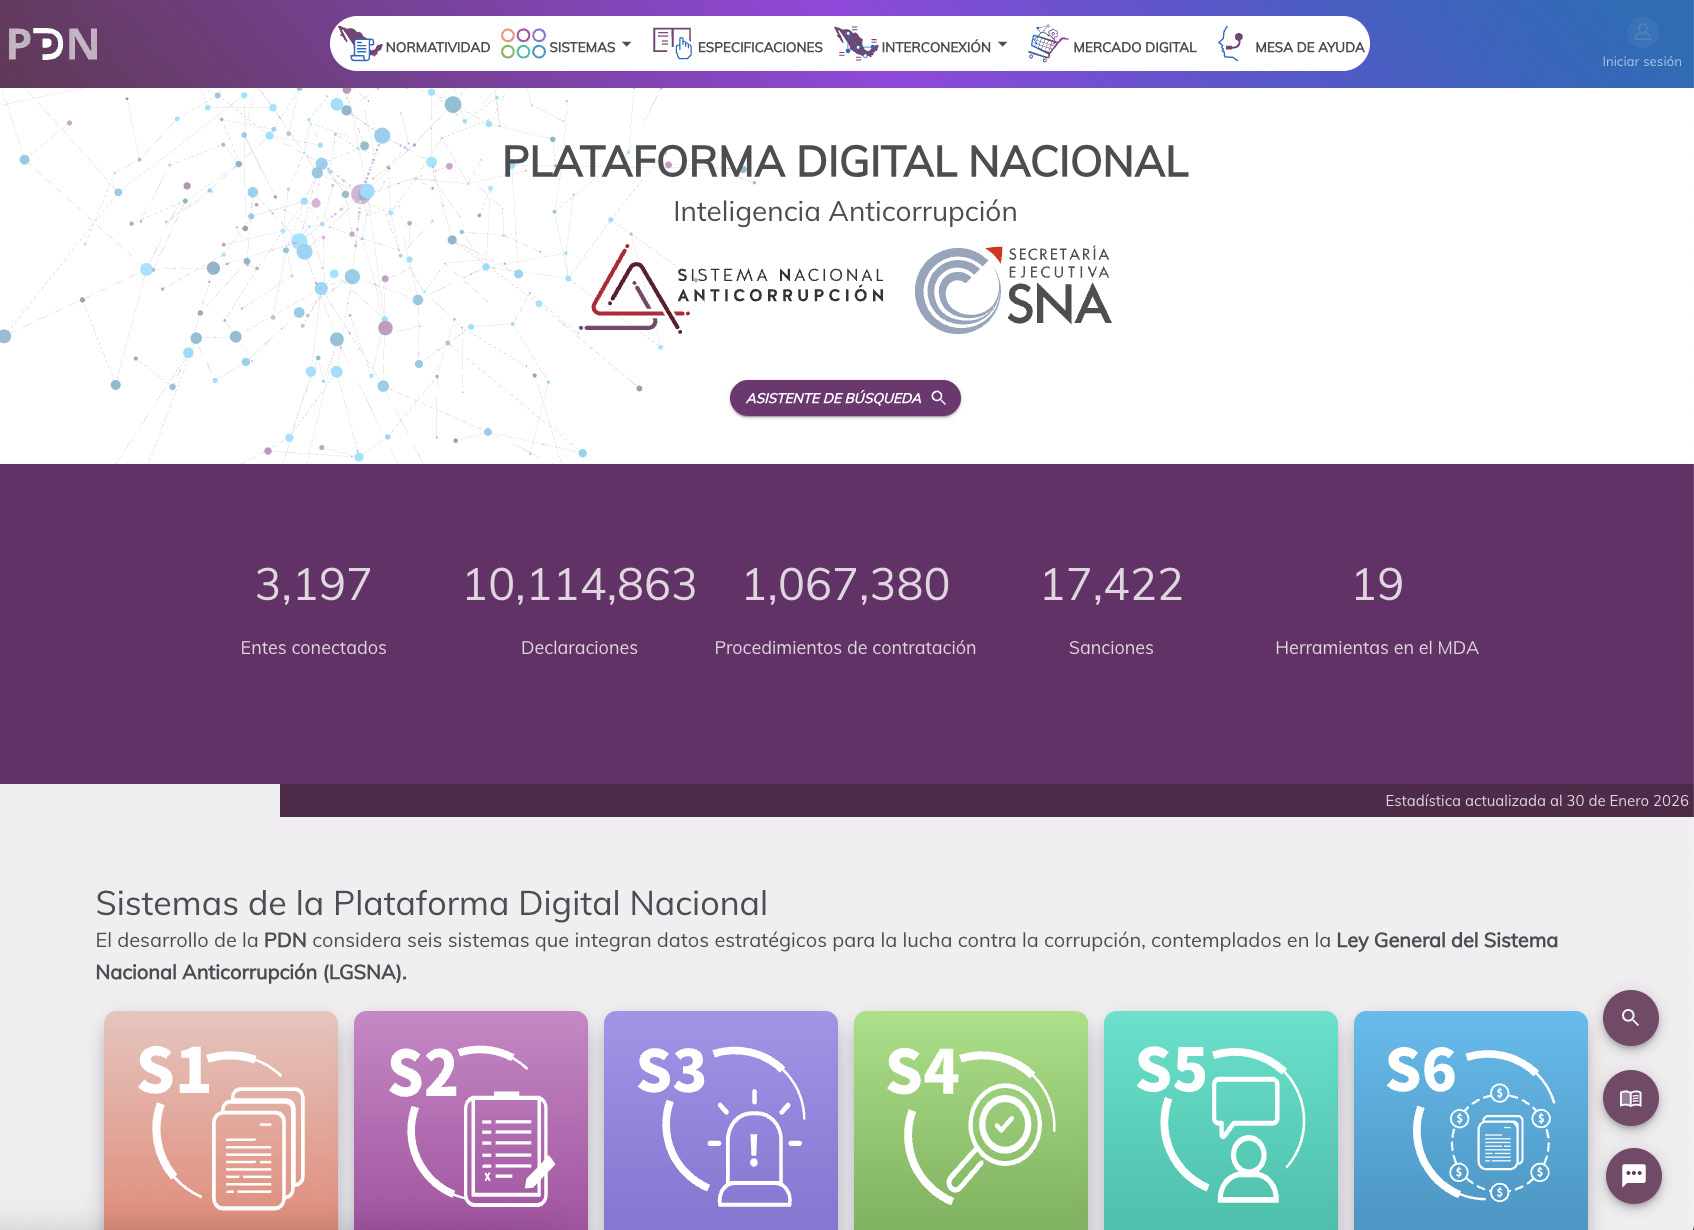Viewport: 1694px width, 1230px height.
Task: Expand the Sistemas dropdown menu
Action: 567,46
